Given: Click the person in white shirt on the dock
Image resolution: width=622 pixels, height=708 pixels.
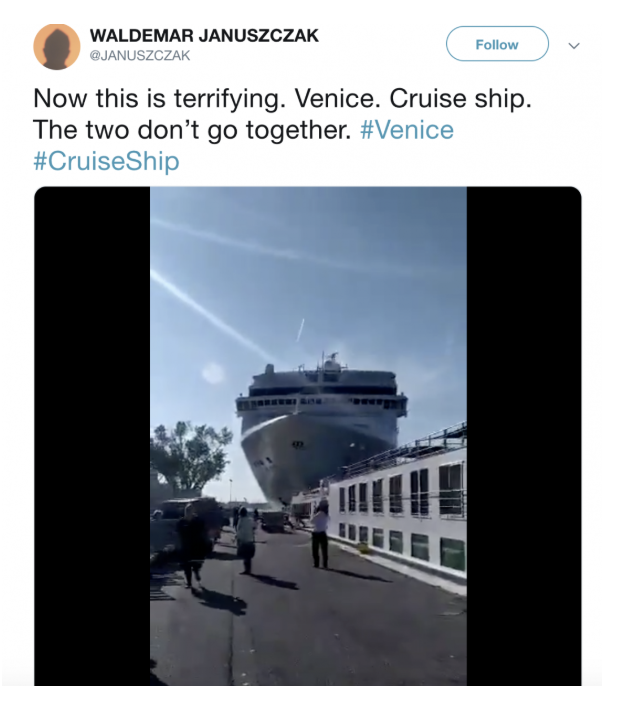Looking at the screenshot, I should [320, 533].
